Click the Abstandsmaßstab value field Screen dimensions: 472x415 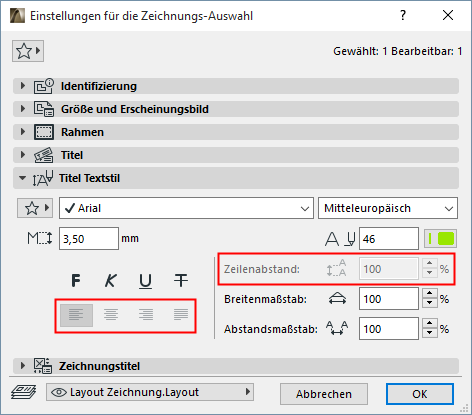(389, 329)
